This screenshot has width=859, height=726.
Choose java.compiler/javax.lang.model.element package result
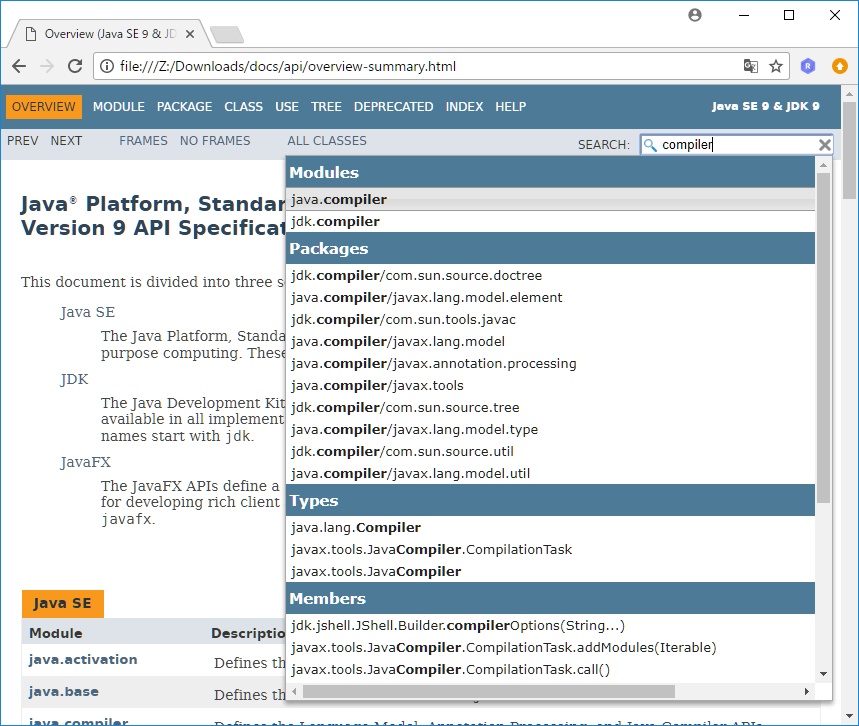pyautogui.click(x=551, y=298)
